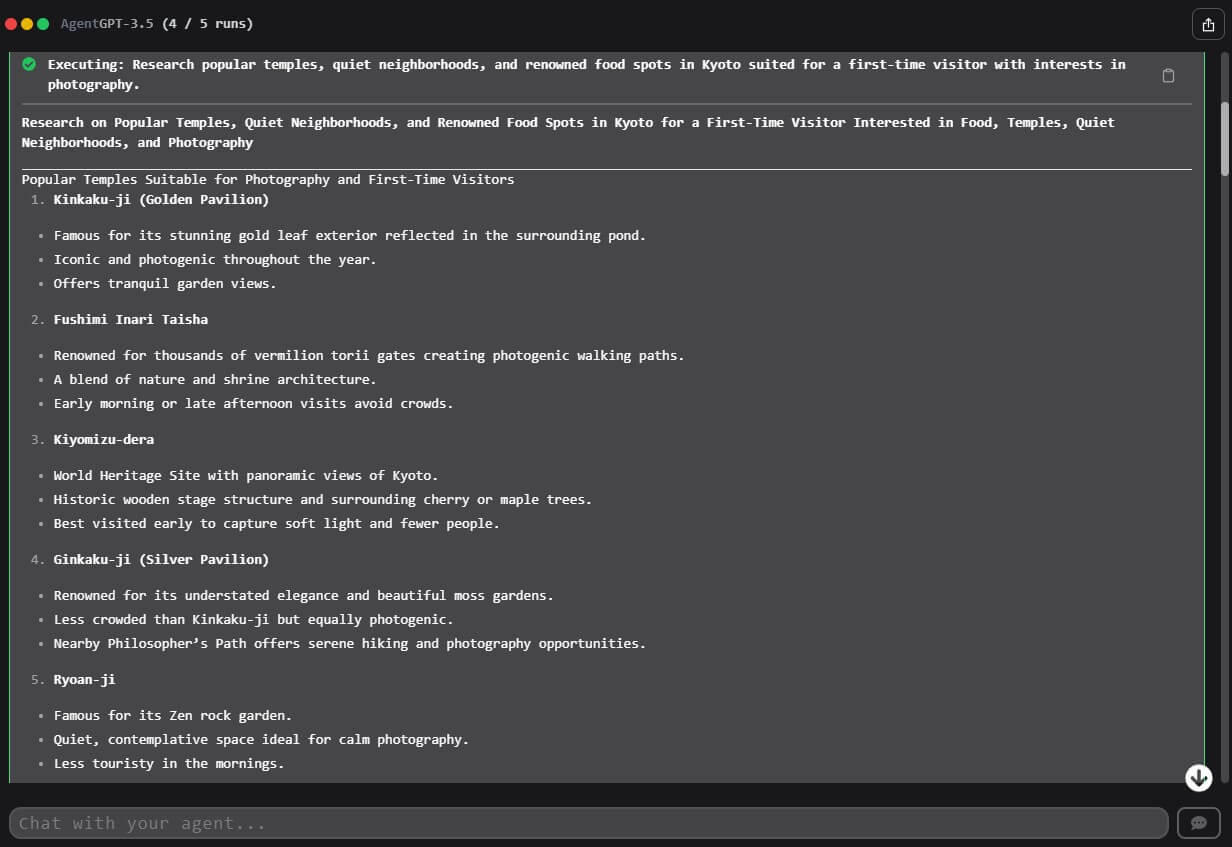The height and width of the screenshot is (847, 1232).
Task: Click the 'Famous for its Zen rock garden' bullet
Action: [173, 716]
